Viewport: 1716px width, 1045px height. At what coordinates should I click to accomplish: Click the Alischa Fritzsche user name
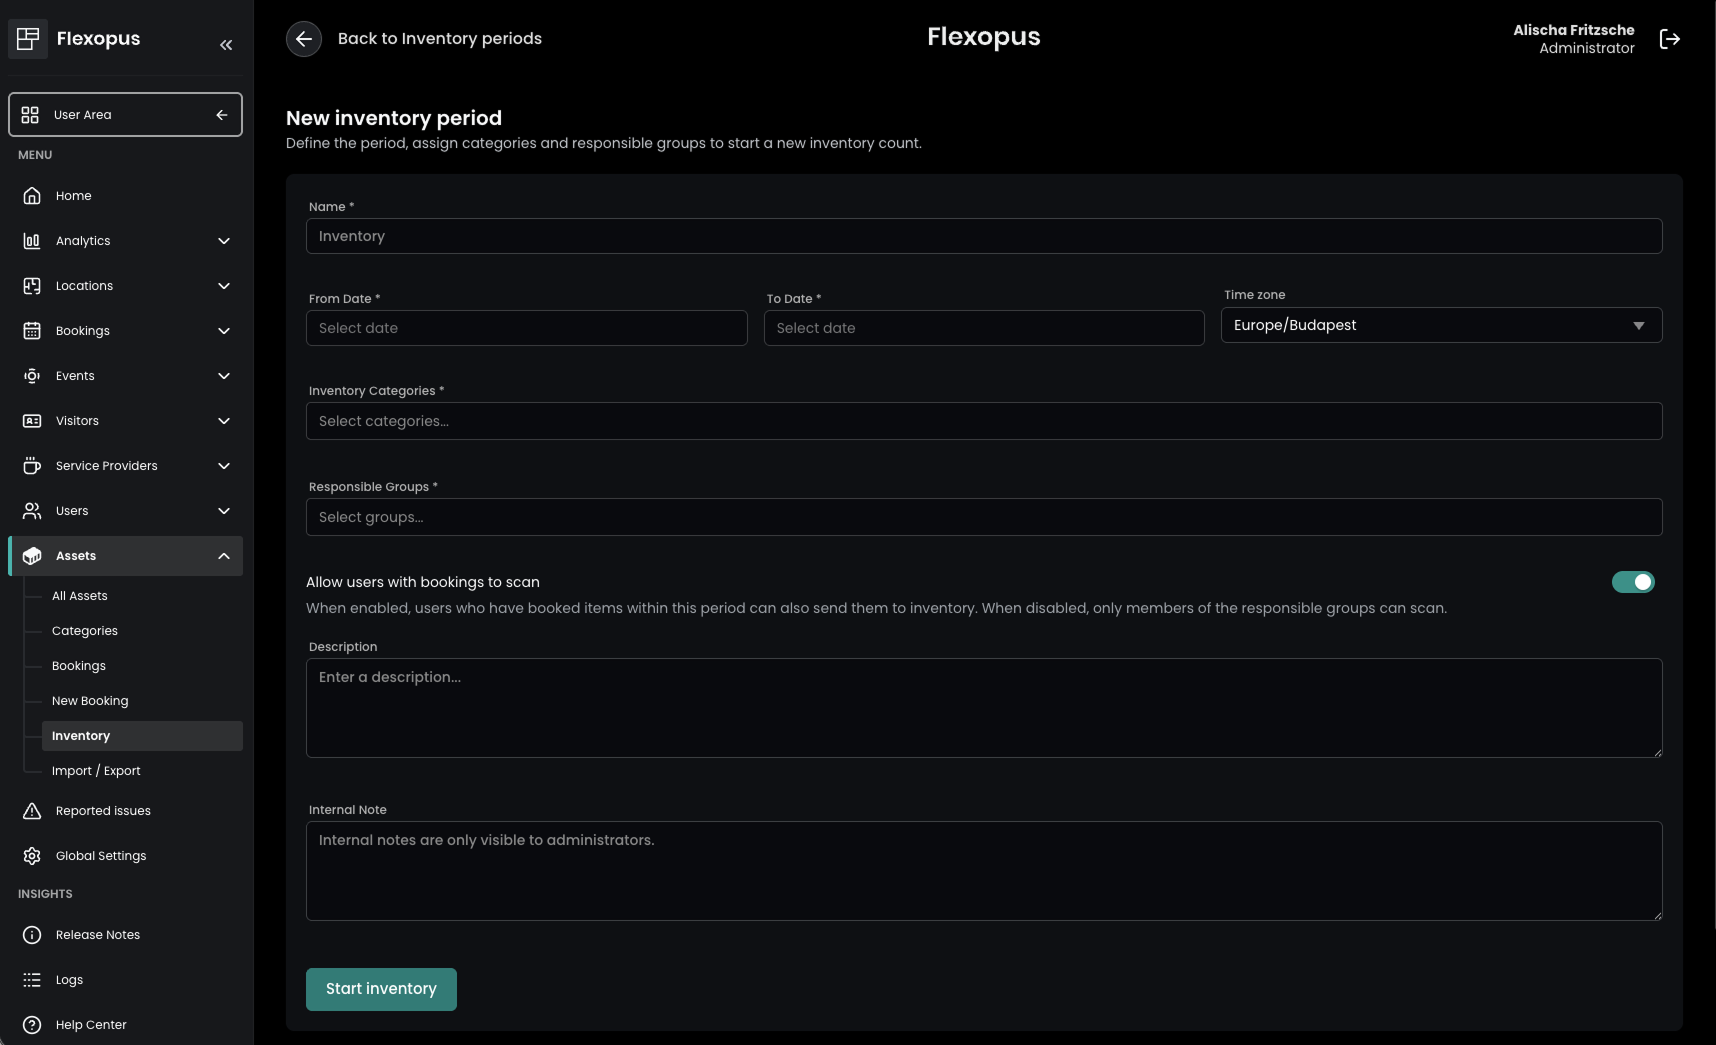tap(1574, 30)
